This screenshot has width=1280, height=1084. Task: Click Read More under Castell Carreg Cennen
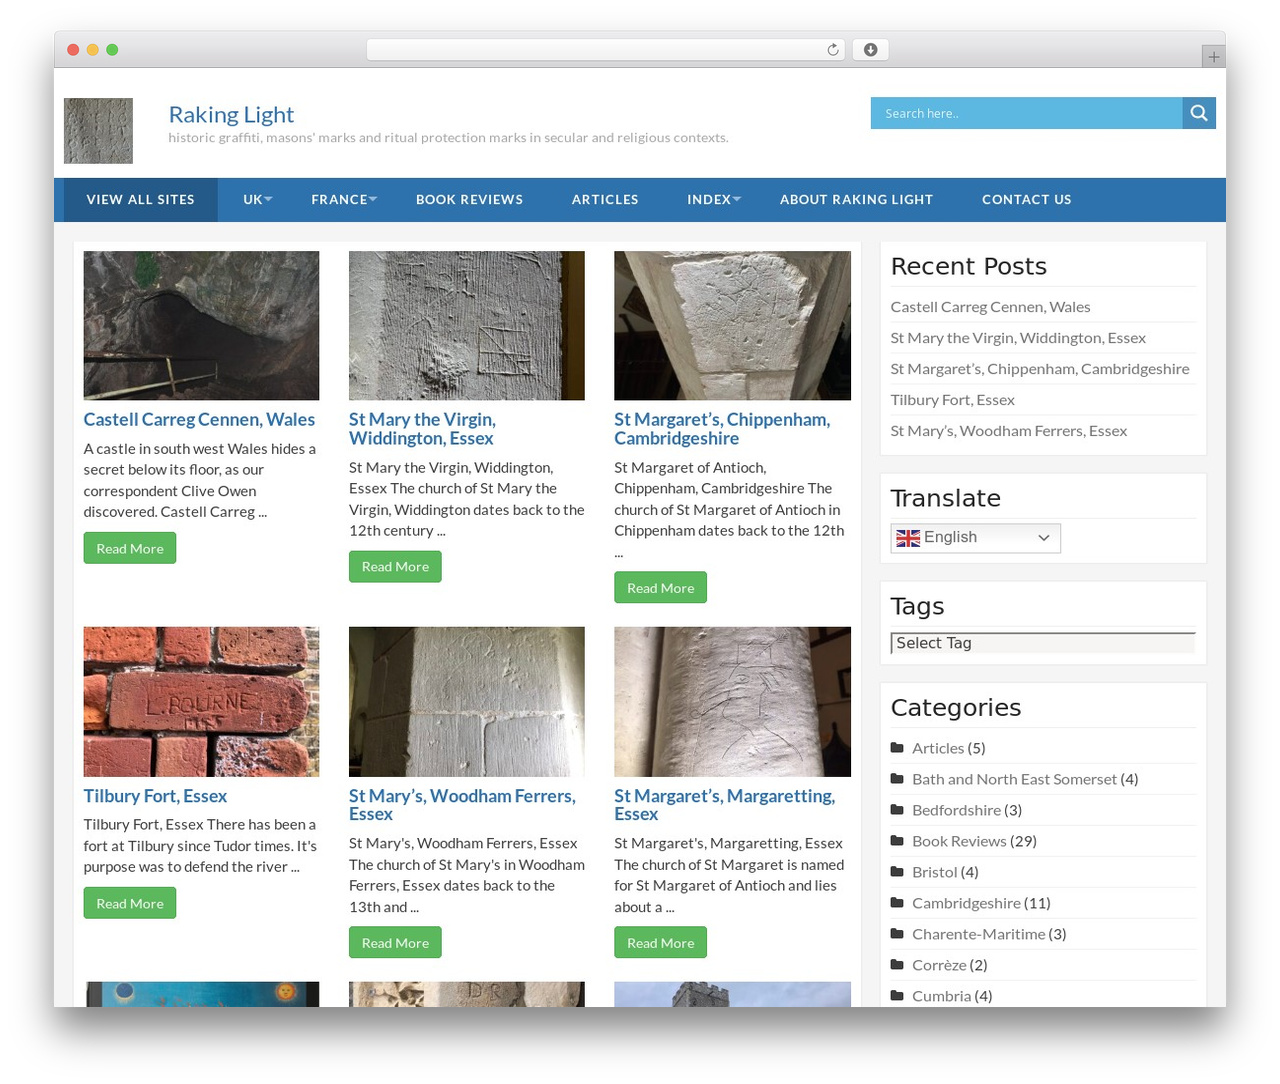point(130,548)
